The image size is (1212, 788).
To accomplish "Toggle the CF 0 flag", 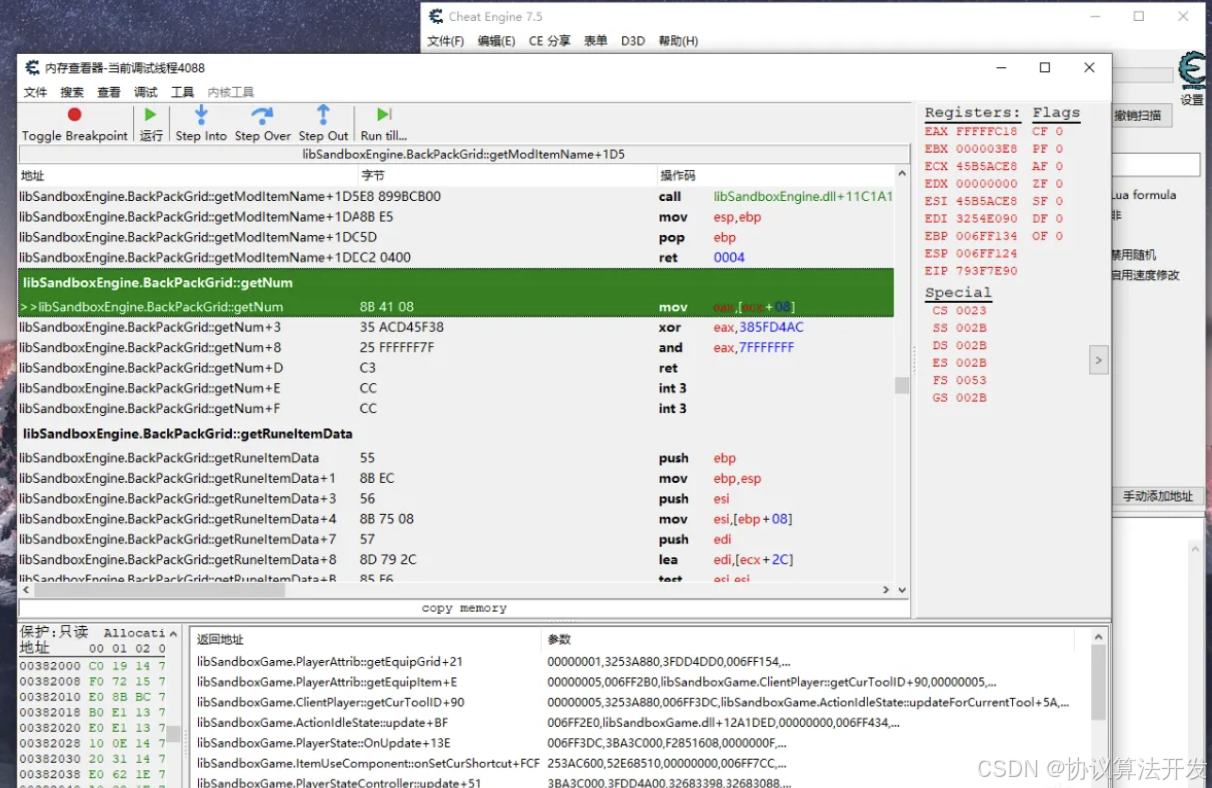I will [1047, 132].
